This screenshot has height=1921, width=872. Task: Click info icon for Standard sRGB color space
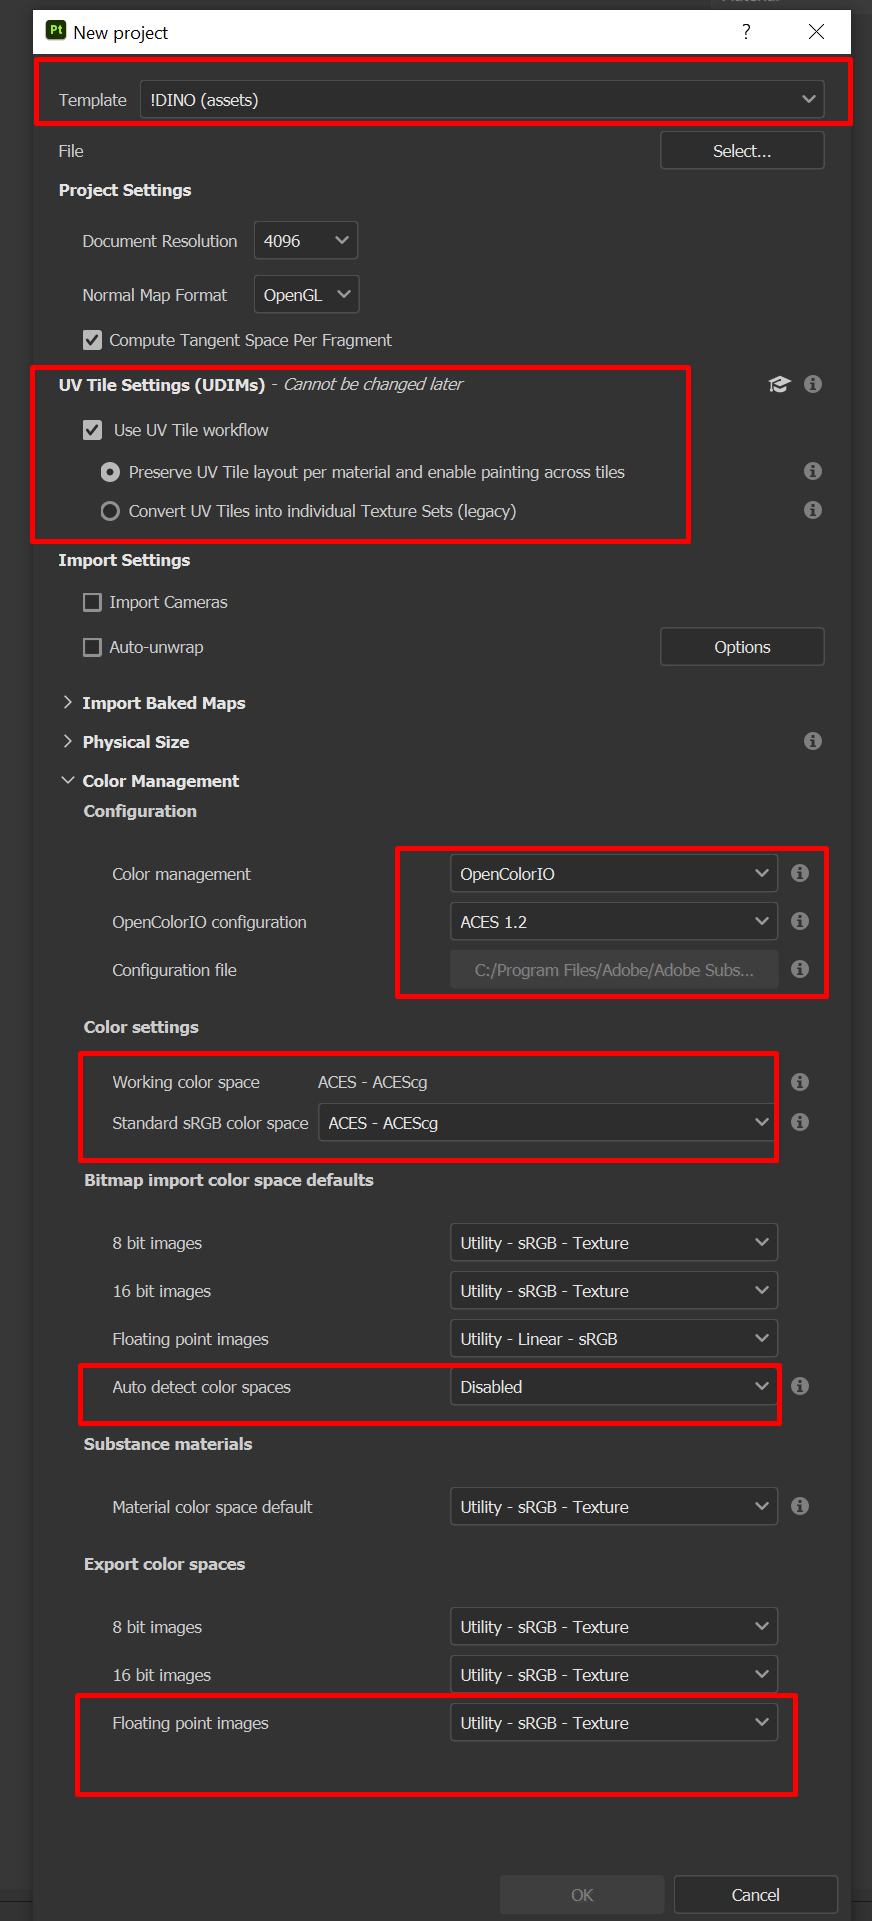click(800, 1122)
